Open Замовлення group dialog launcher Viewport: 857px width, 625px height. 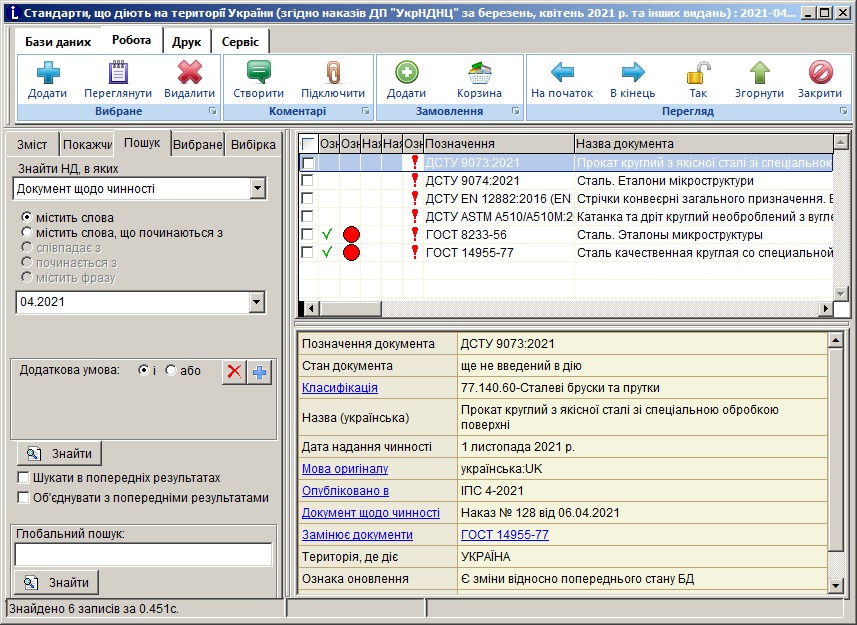pyautogui.click(x=515, y=111)
